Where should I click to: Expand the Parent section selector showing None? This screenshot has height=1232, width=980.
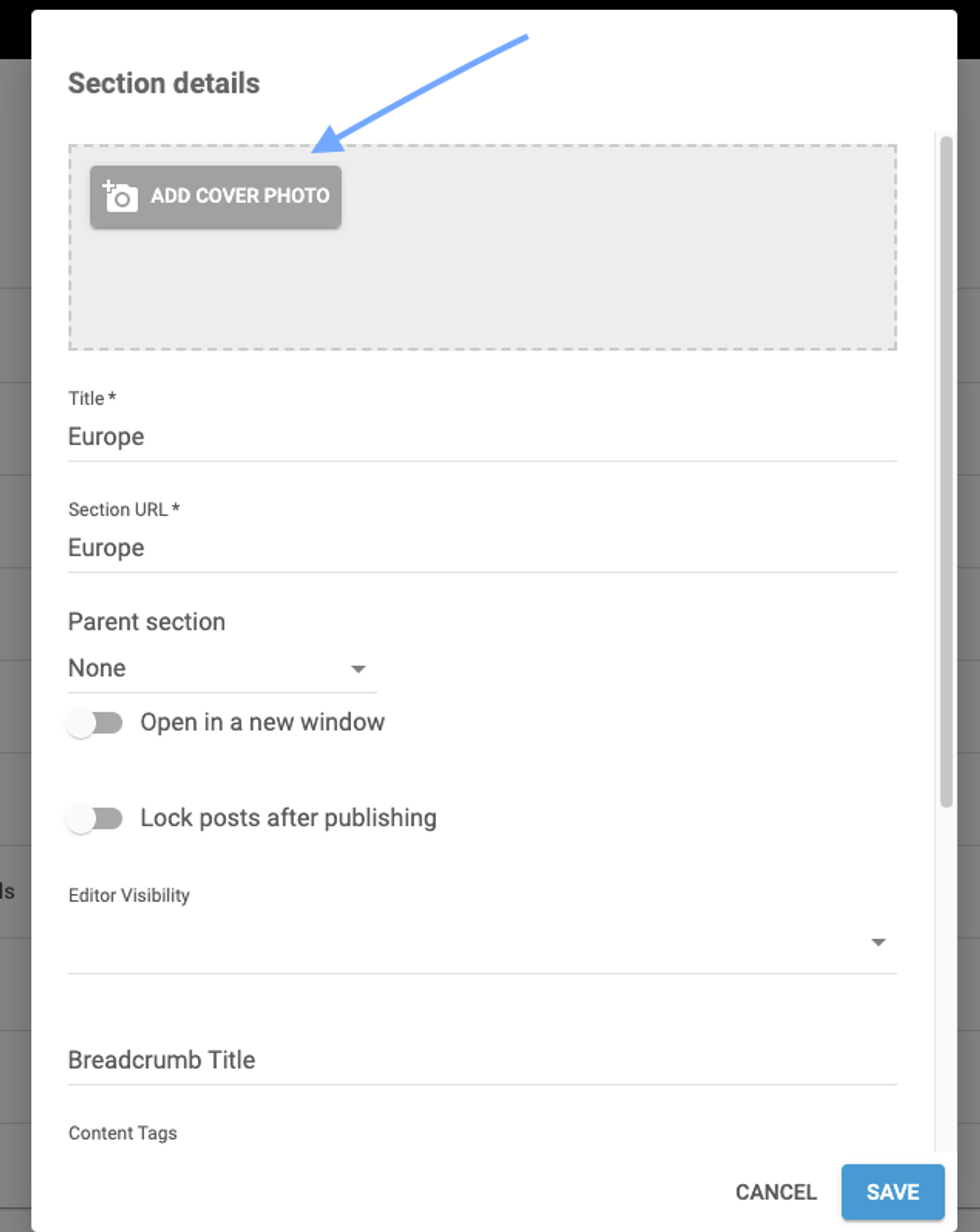point(359,668)
